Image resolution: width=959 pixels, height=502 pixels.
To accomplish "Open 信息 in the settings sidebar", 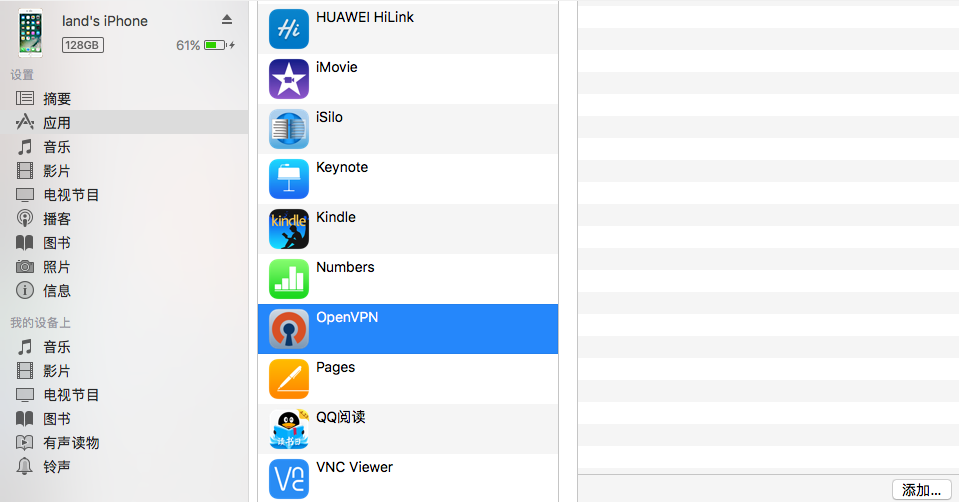I will tap(57, 291).
